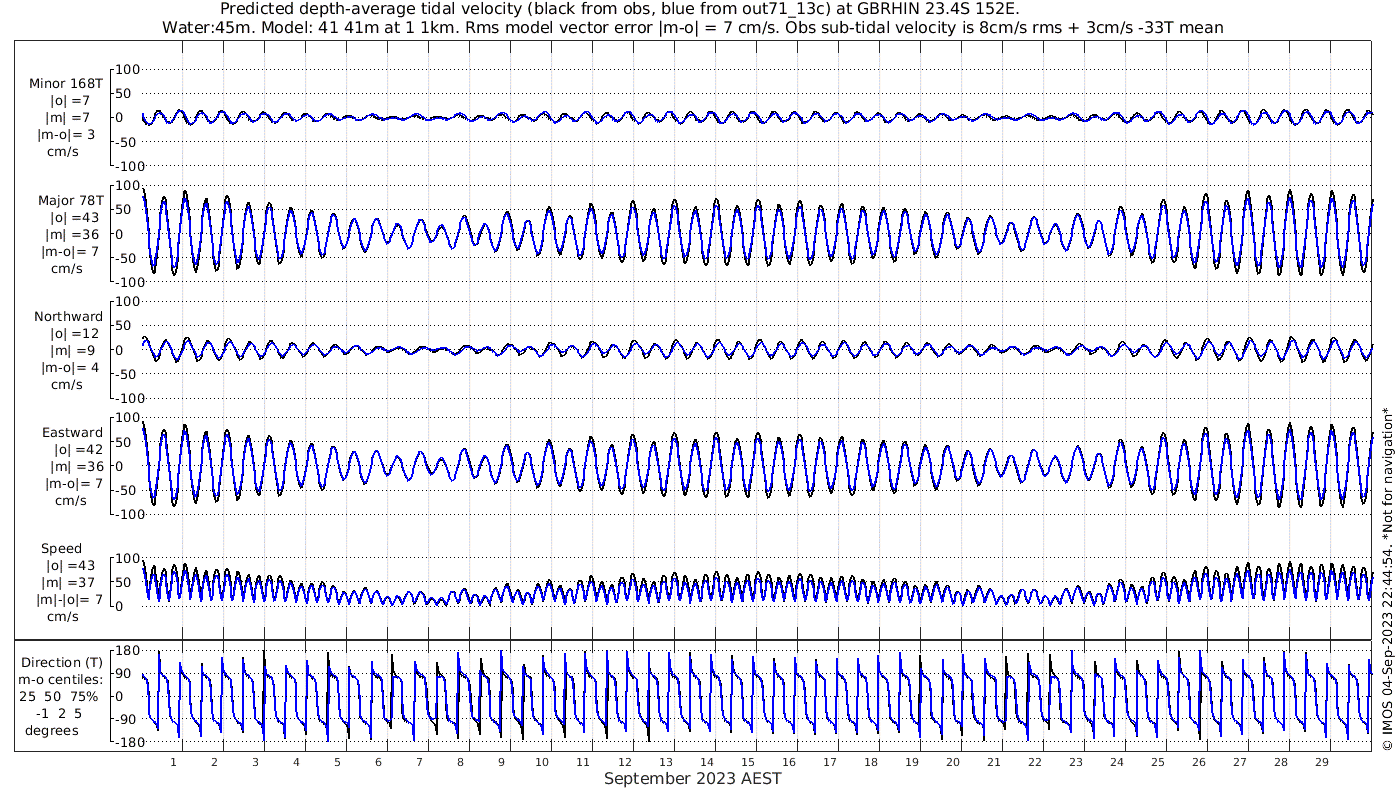Click date tick "20" on x-axis

(952, 762)
